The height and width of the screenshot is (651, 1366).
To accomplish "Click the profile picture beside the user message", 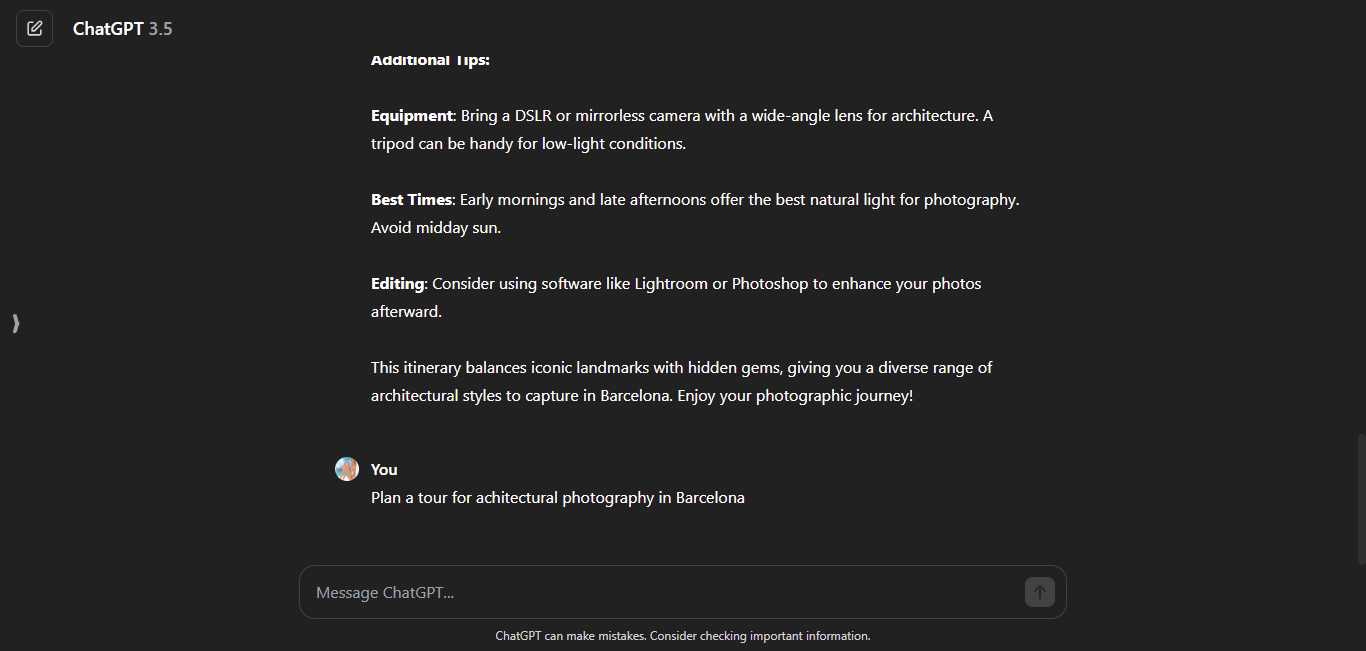I will click(x=346, y=468).
